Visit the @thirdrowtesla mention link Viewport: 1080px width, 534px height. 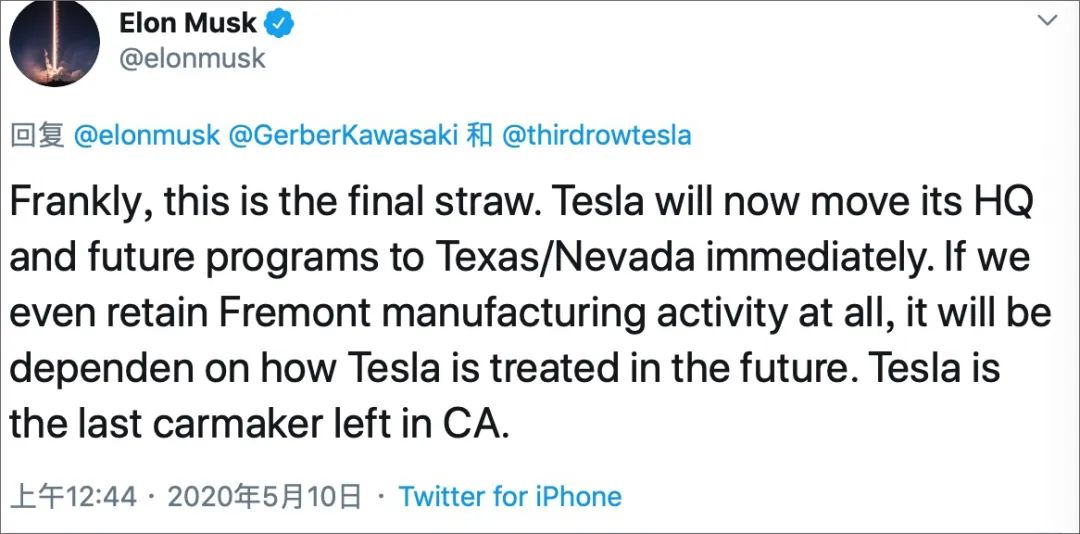click(595, 135)
